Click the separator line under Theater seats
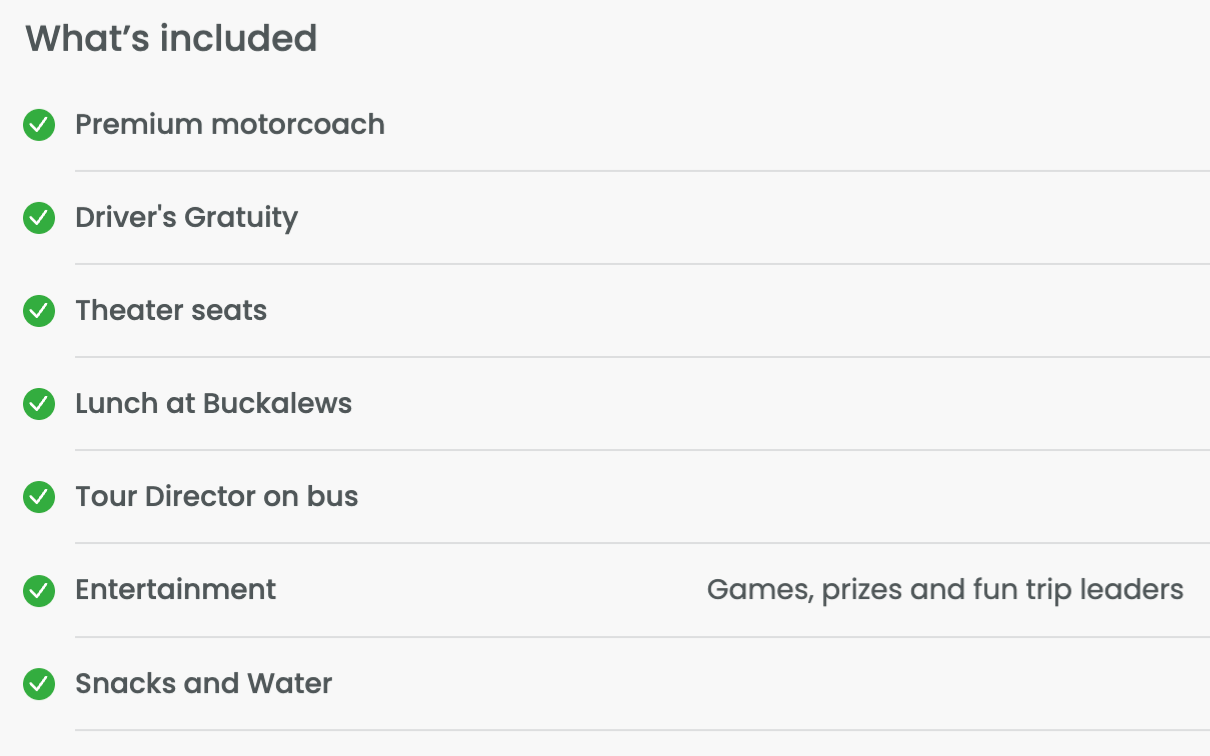The height and width of the screenshot is (756, 1210). tap(642, 357)
